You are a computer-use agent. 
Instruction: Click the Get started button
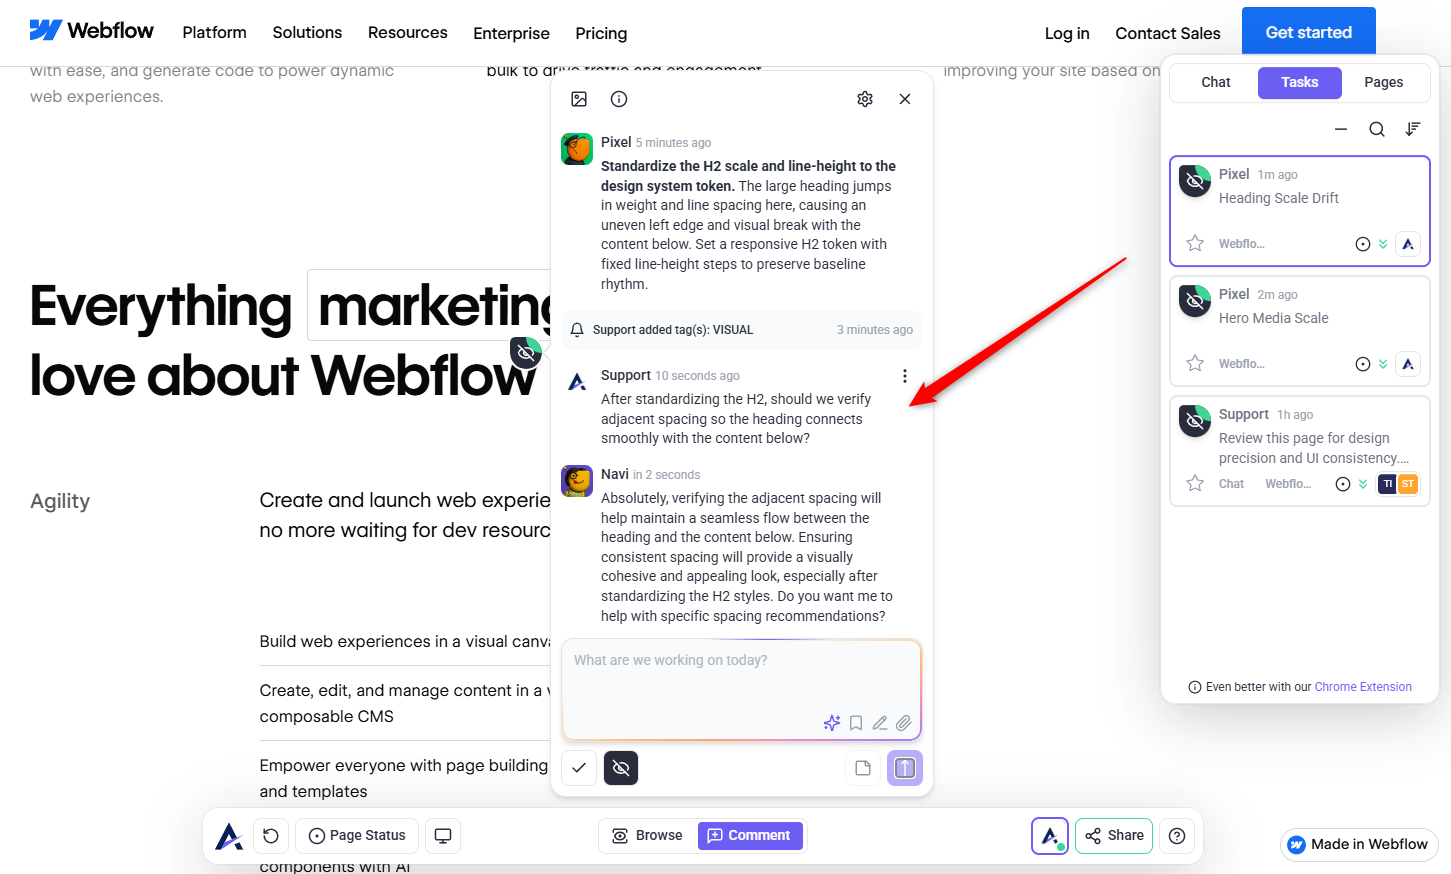1308,32
